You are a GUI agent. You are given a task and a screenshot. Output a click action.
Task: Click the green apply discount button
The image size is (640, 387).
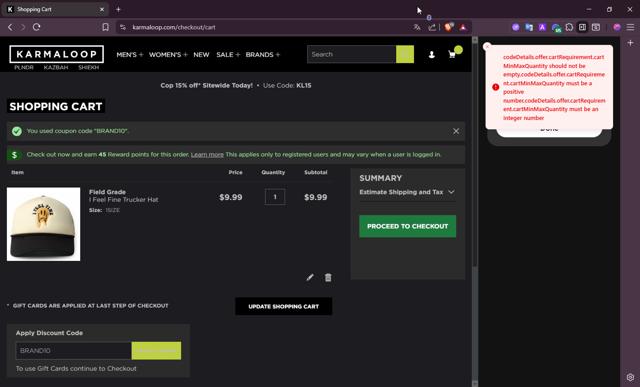click(x=156, y=351)
